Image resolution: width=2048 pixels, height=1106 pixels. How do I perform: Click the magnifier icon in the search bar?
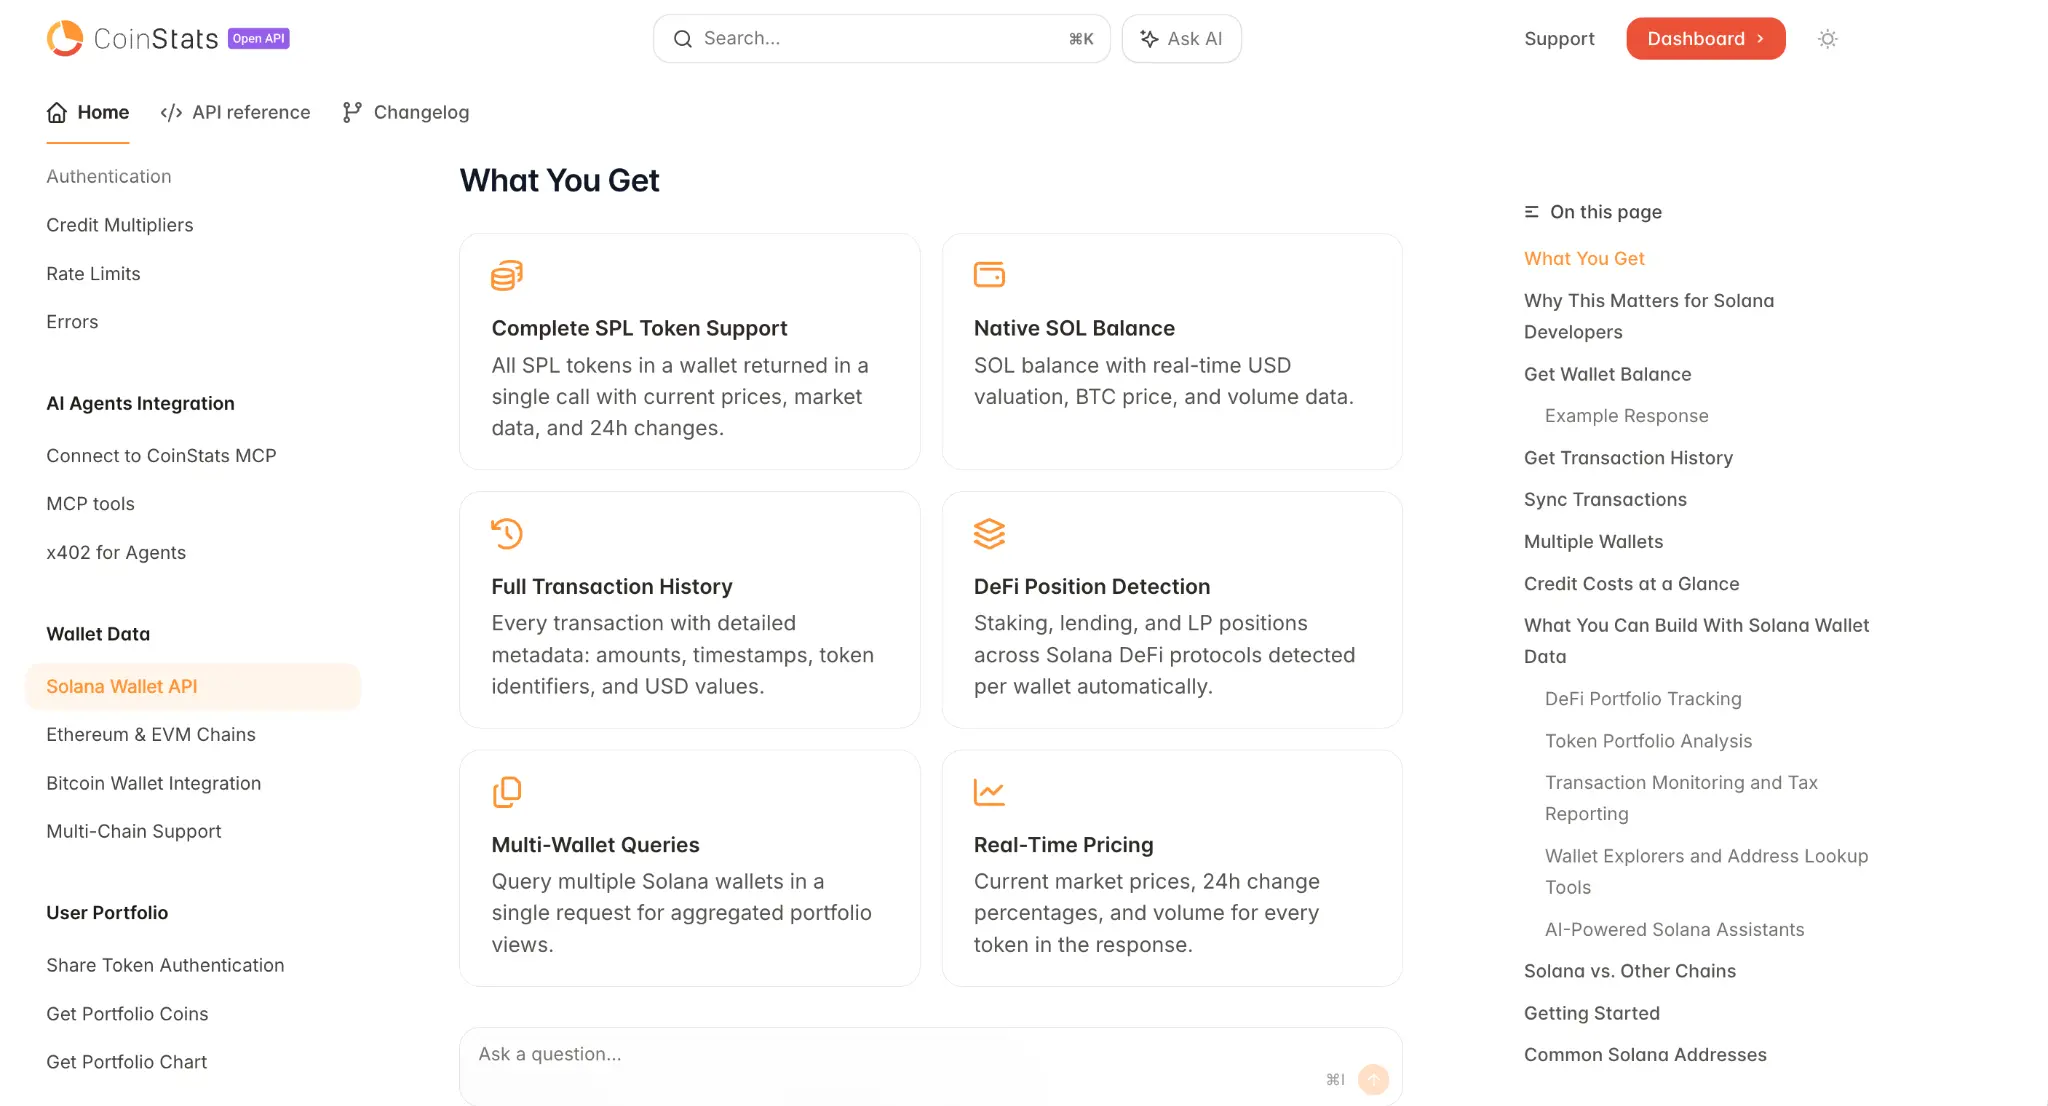tap(683, 39)
